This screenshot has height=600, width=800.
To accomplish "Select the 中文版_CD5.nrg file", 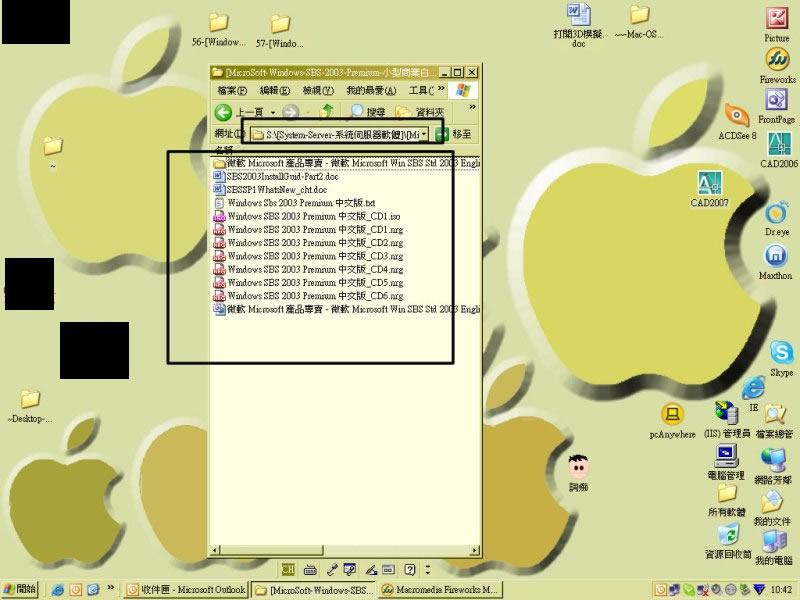I will [308, 283].
